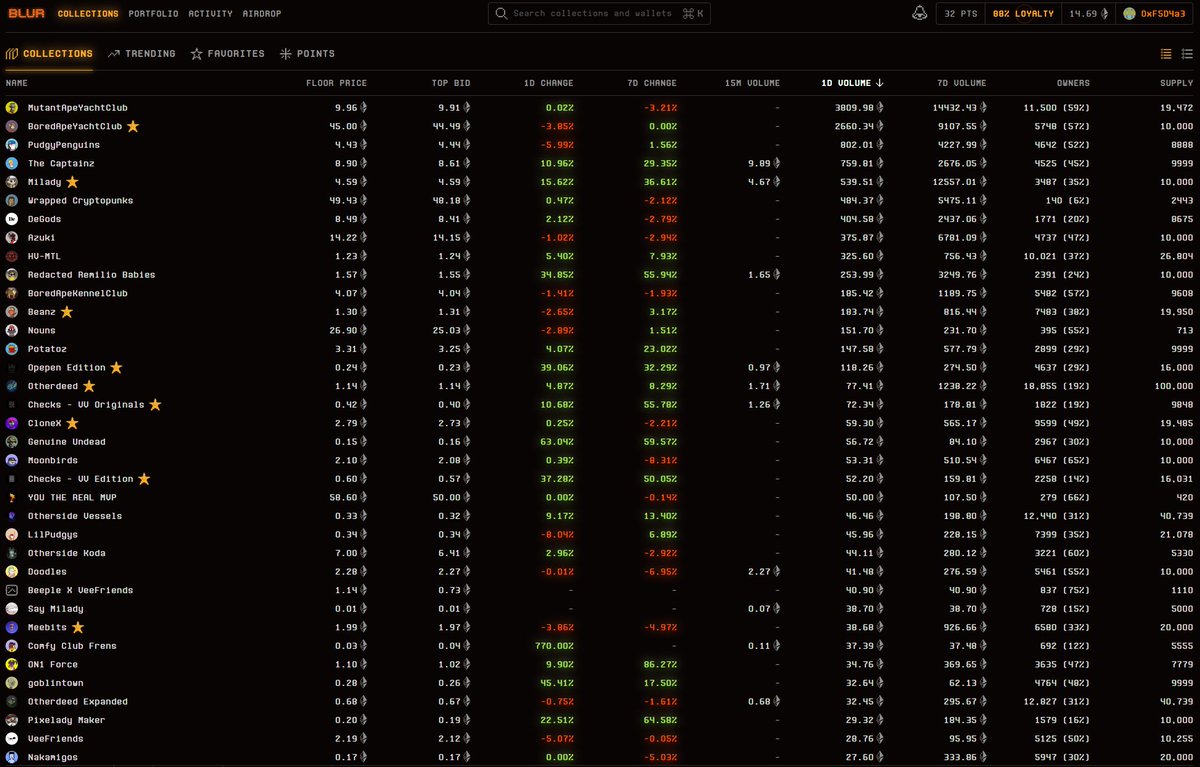Click the VeeFriends collection avatar
Image resolution: width=1200 pixels, height=767 pixels.
[x=12, y=739]
